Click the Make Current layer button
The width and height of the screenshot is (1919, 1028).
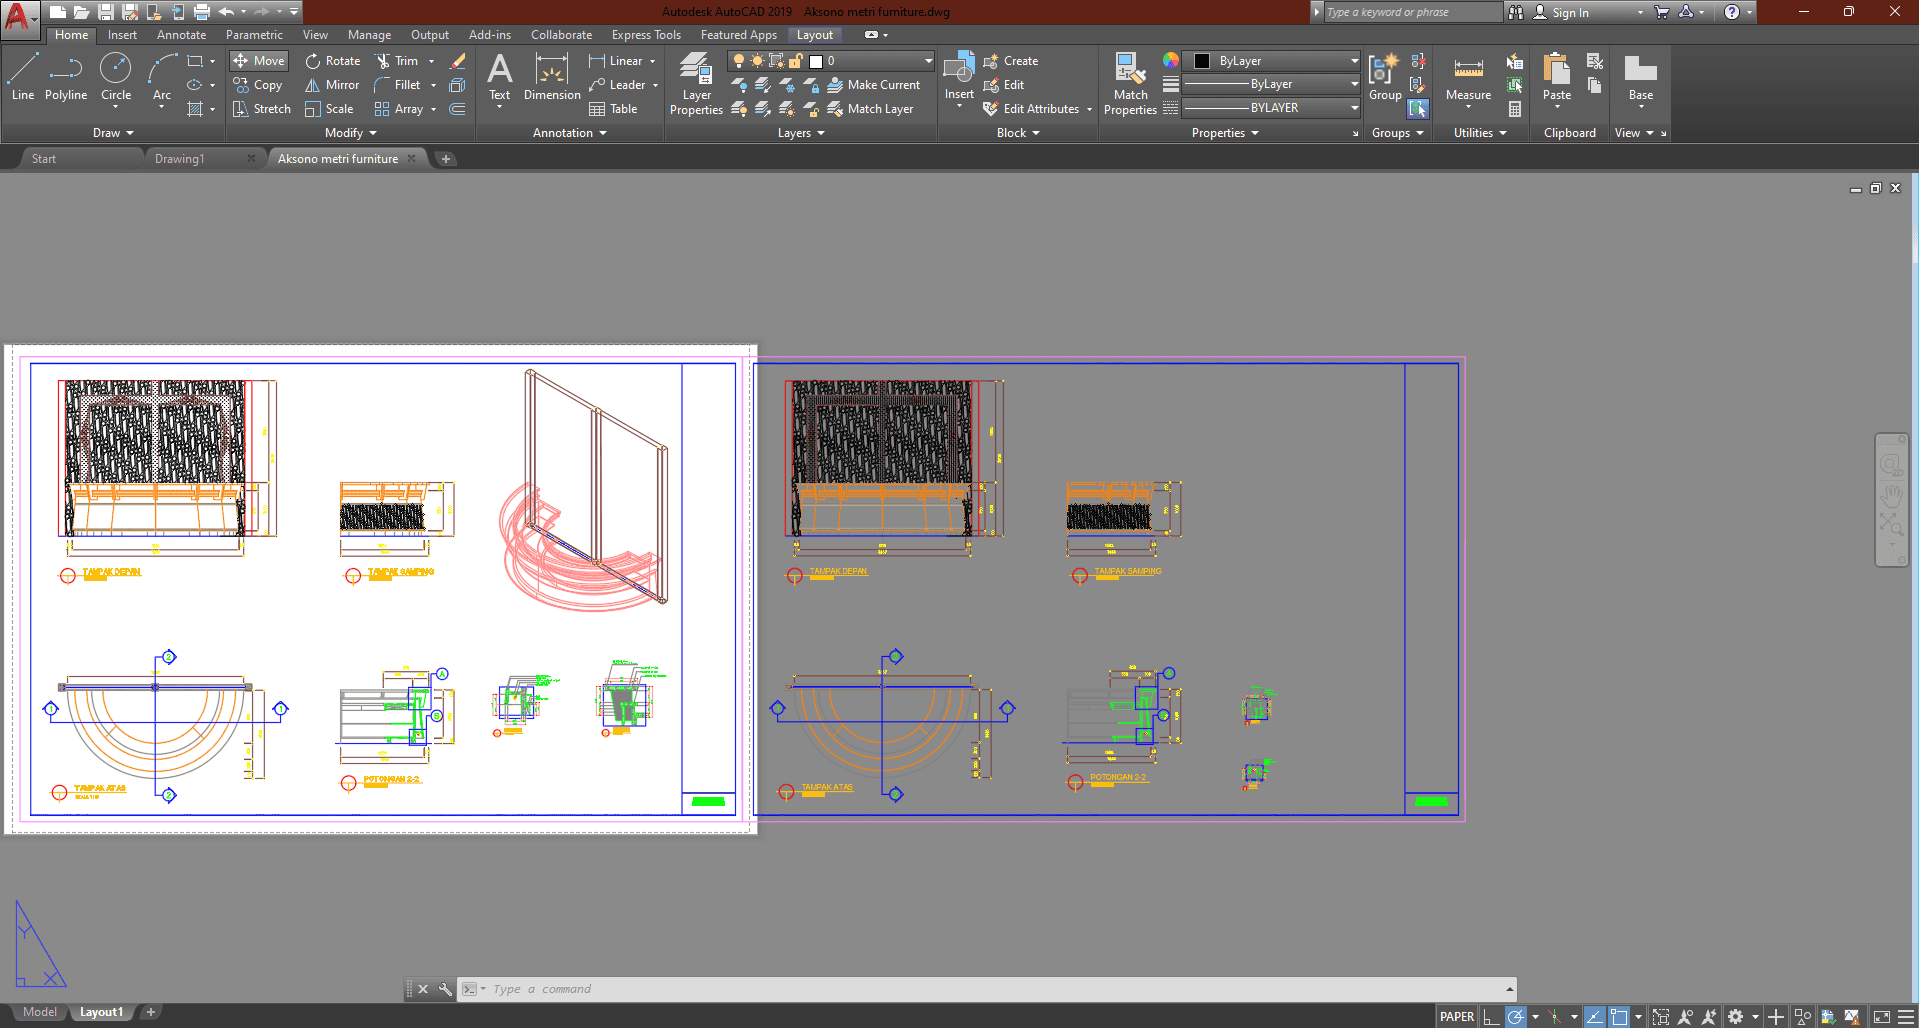[x=873, y=85]
